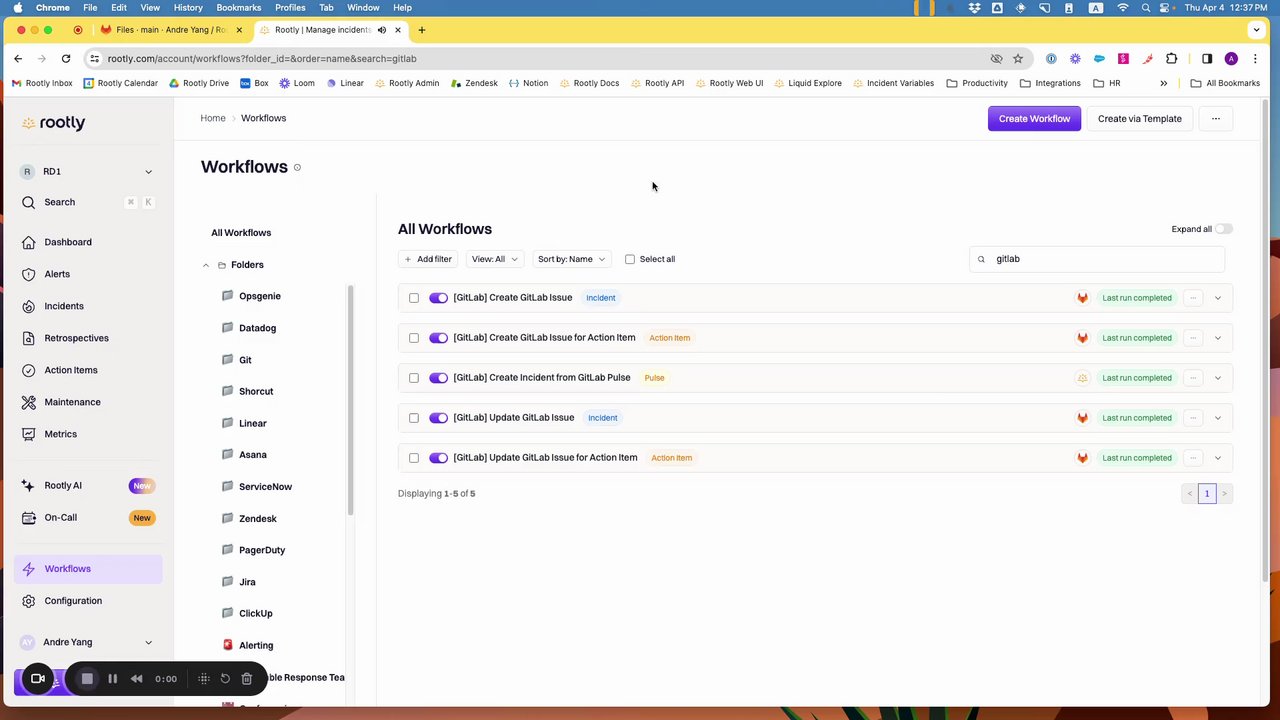1280x720 pixels.
Task: Open On-Call in the sidebar
Action: (x=60, y=518)
